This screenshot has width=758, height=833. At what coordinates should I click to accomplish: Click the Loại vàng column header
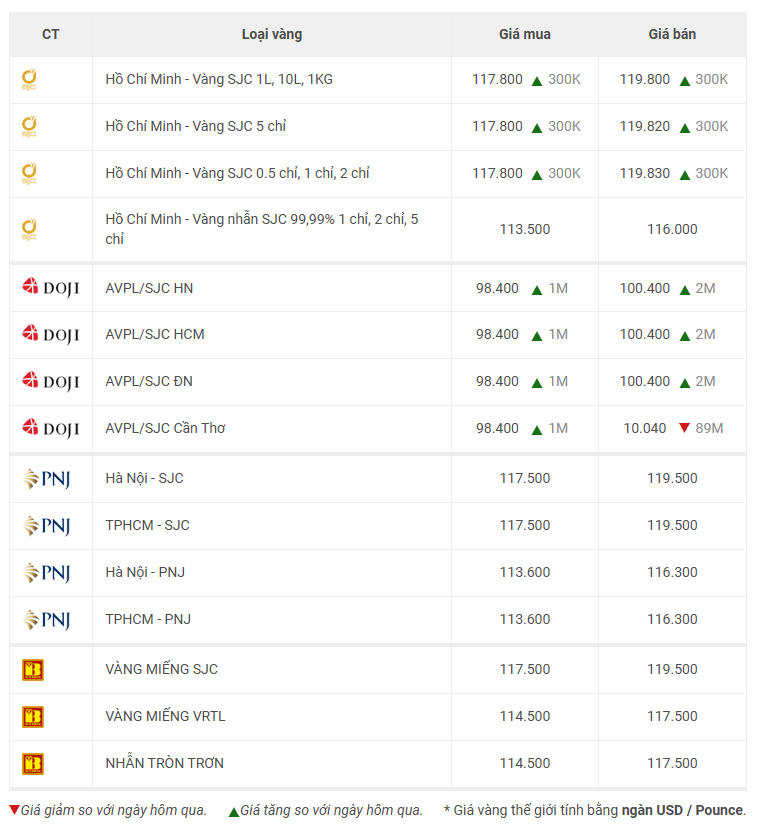pyautogui.click(x=272, y=35)
